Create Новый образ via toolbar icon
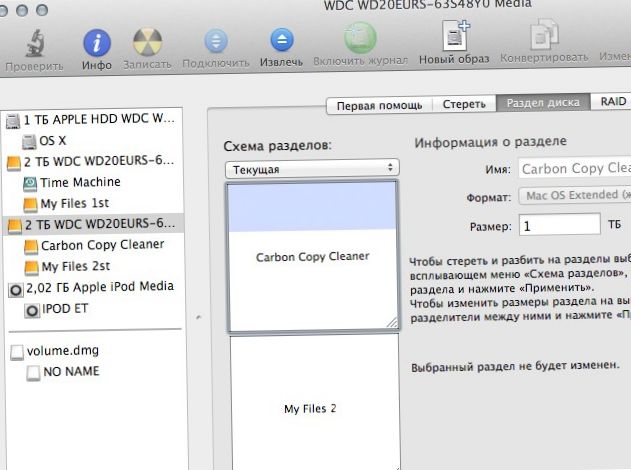631x470 pixels. [x=456, y=35]
